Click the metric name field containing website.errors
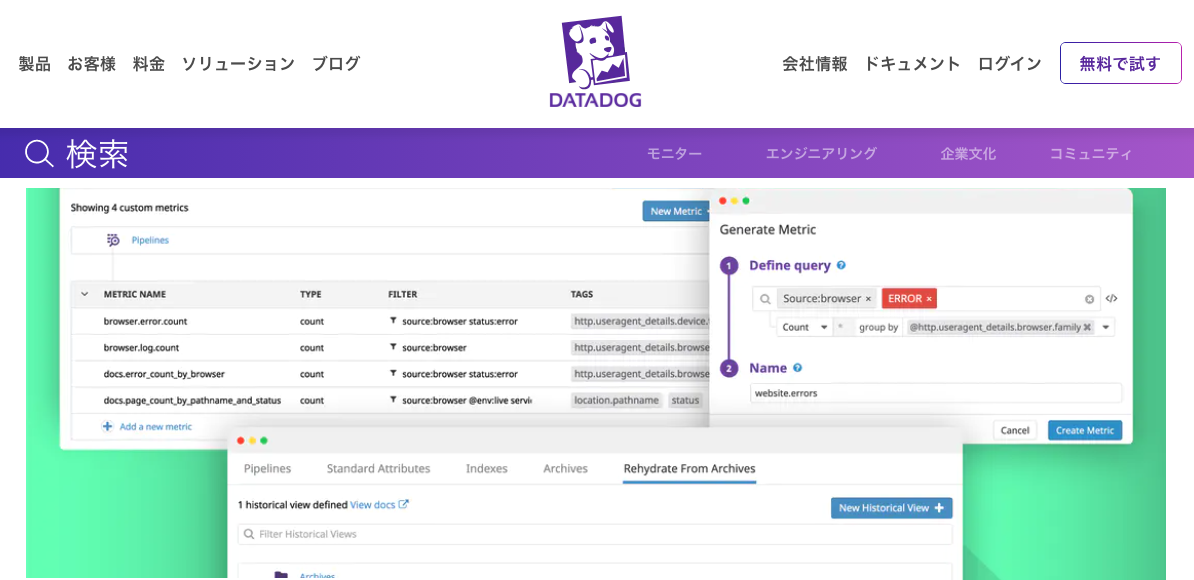The image size is (1194, 580). 936,393
